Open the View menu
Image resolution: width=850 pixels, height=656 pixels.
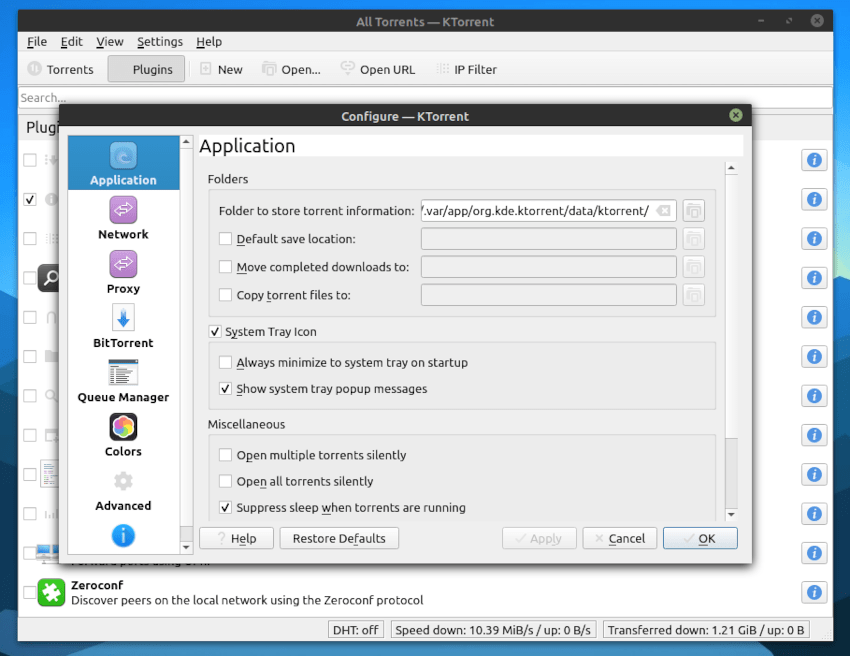[x=110, y=42]
